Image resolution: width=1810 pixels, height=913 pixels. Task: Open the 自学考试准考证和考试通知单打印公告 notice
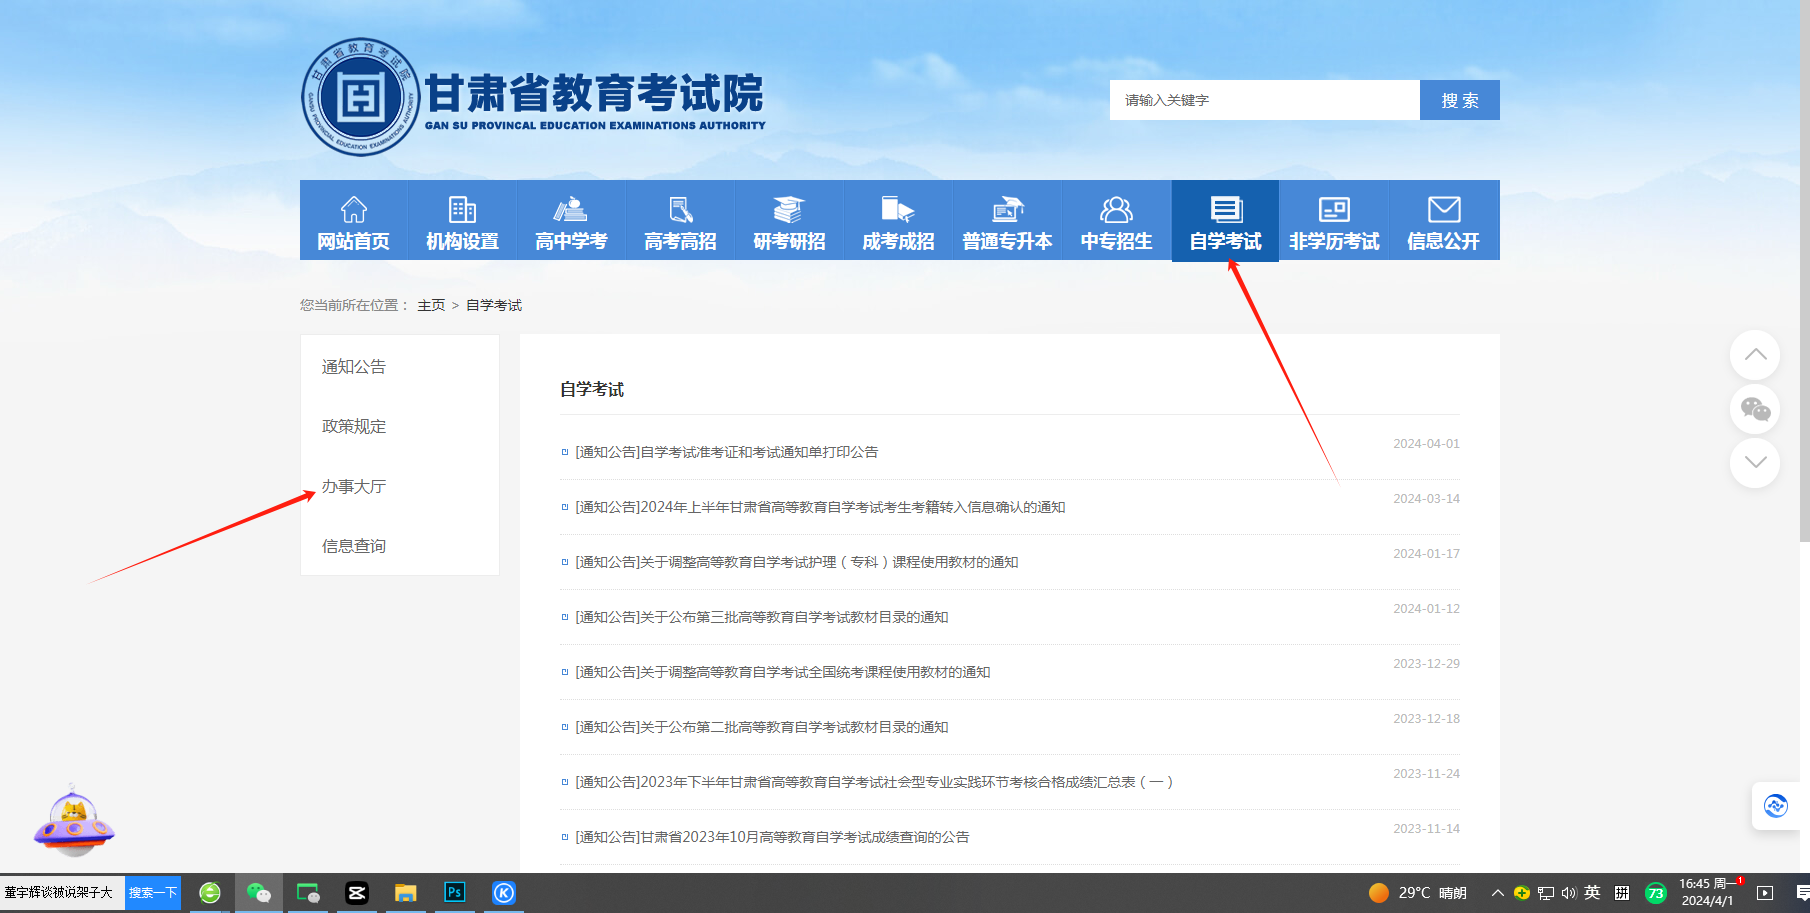[727, 452]
